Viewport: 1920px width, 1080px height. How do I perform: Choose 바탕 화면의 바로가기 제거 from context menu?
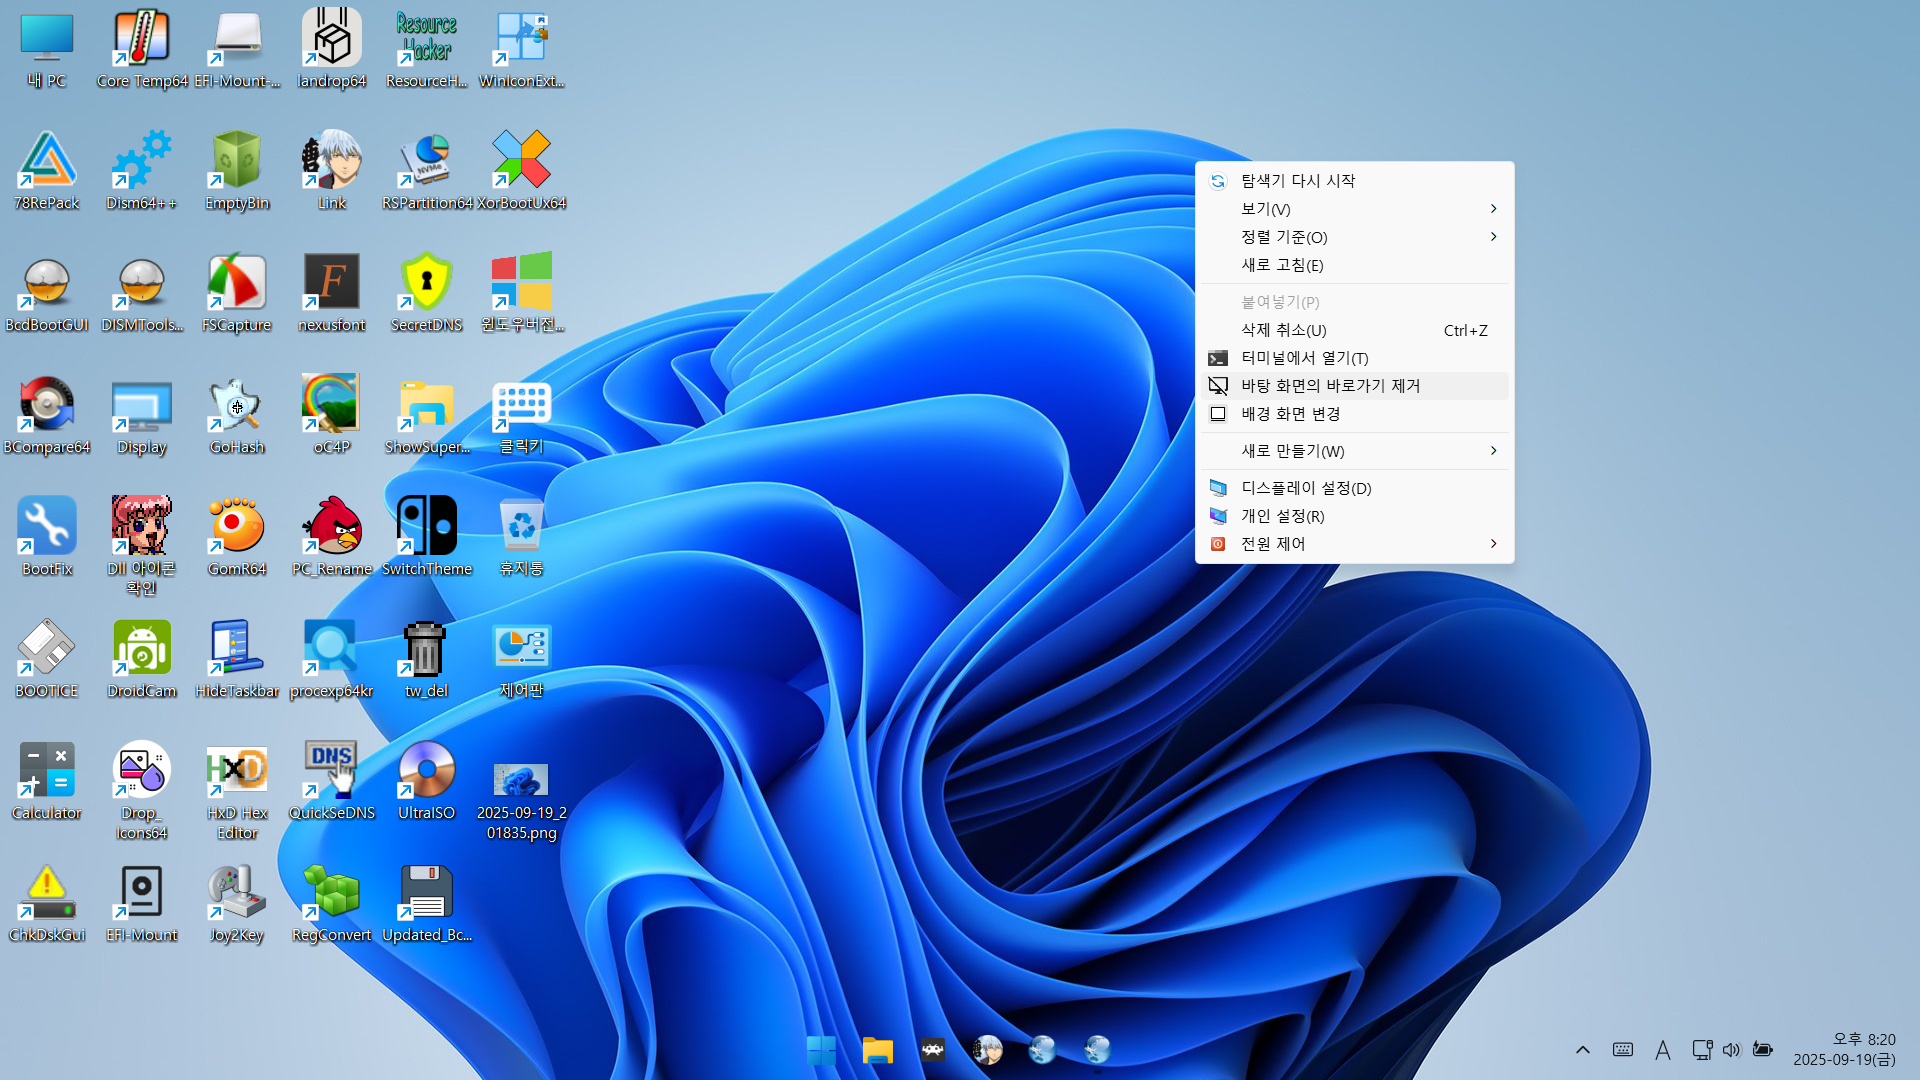(1330, 386)
